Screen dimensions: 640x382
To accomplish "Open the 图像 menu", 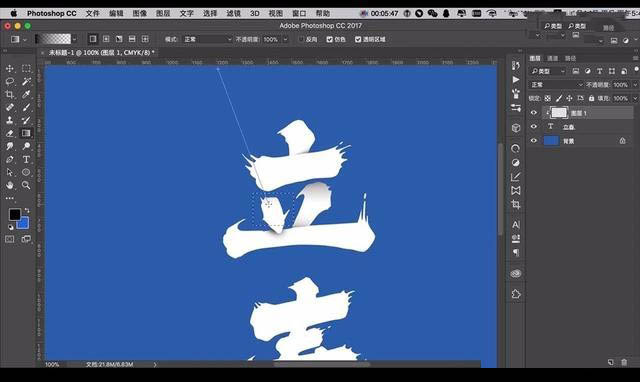I will [140, 13].
